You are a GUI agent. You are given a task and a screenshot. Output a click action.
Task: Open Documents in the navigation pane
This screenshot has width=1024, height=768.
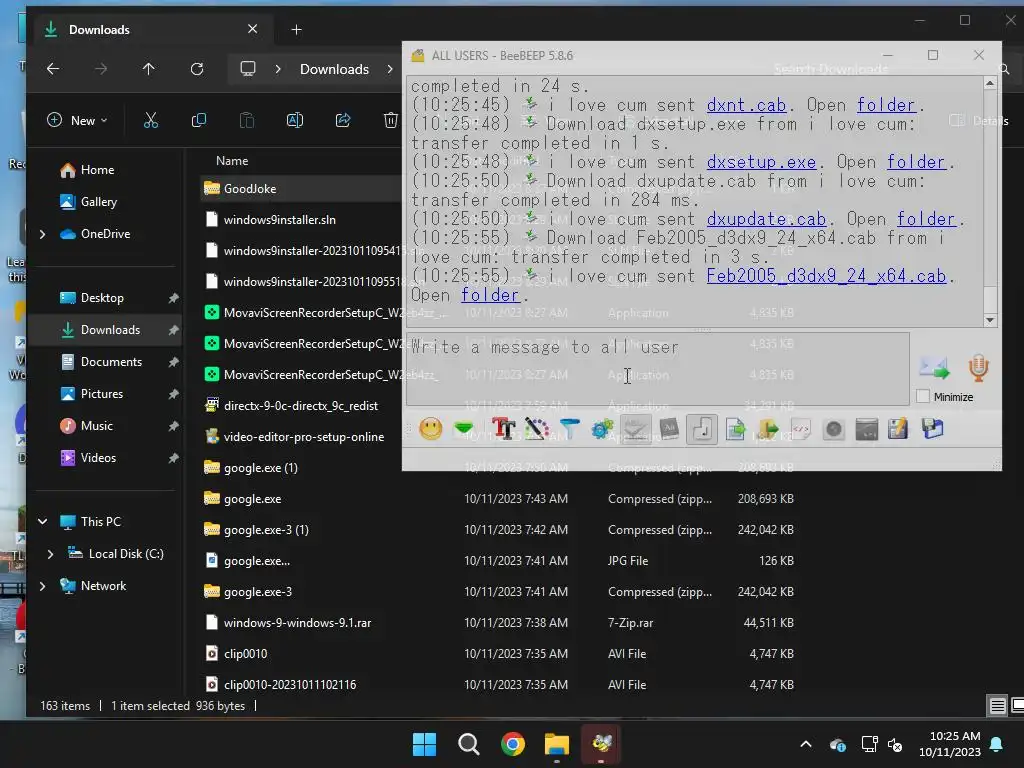(x=111, y=362)
